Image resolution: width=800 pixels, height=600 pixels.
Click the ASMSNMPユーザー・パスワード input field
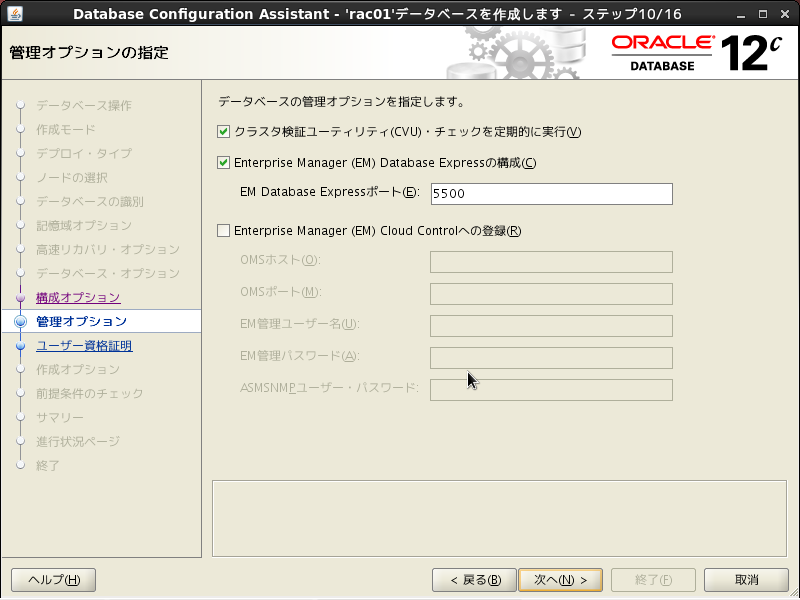click(x=551, y=390)
